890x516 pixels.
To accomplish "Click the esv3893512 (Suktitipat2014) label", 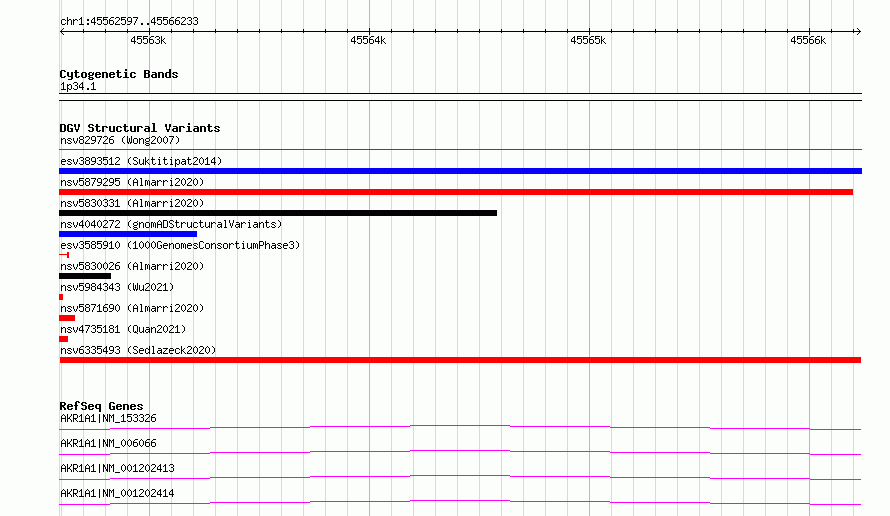I will pos(141,161).
